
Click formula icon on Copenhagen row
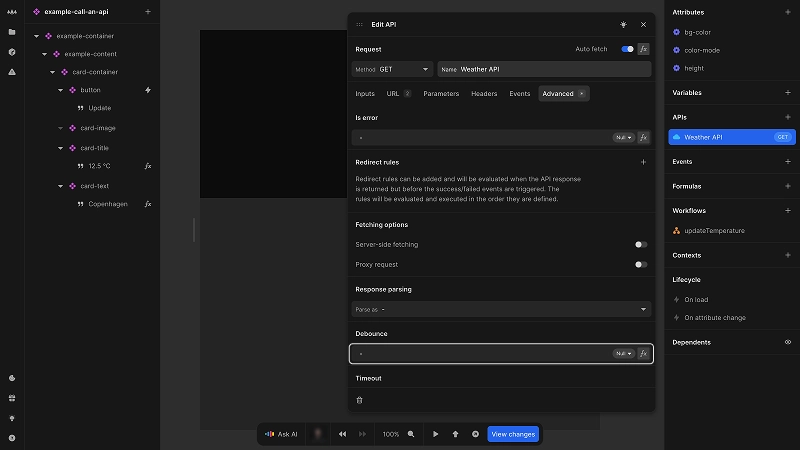click(x=147, y=204)
